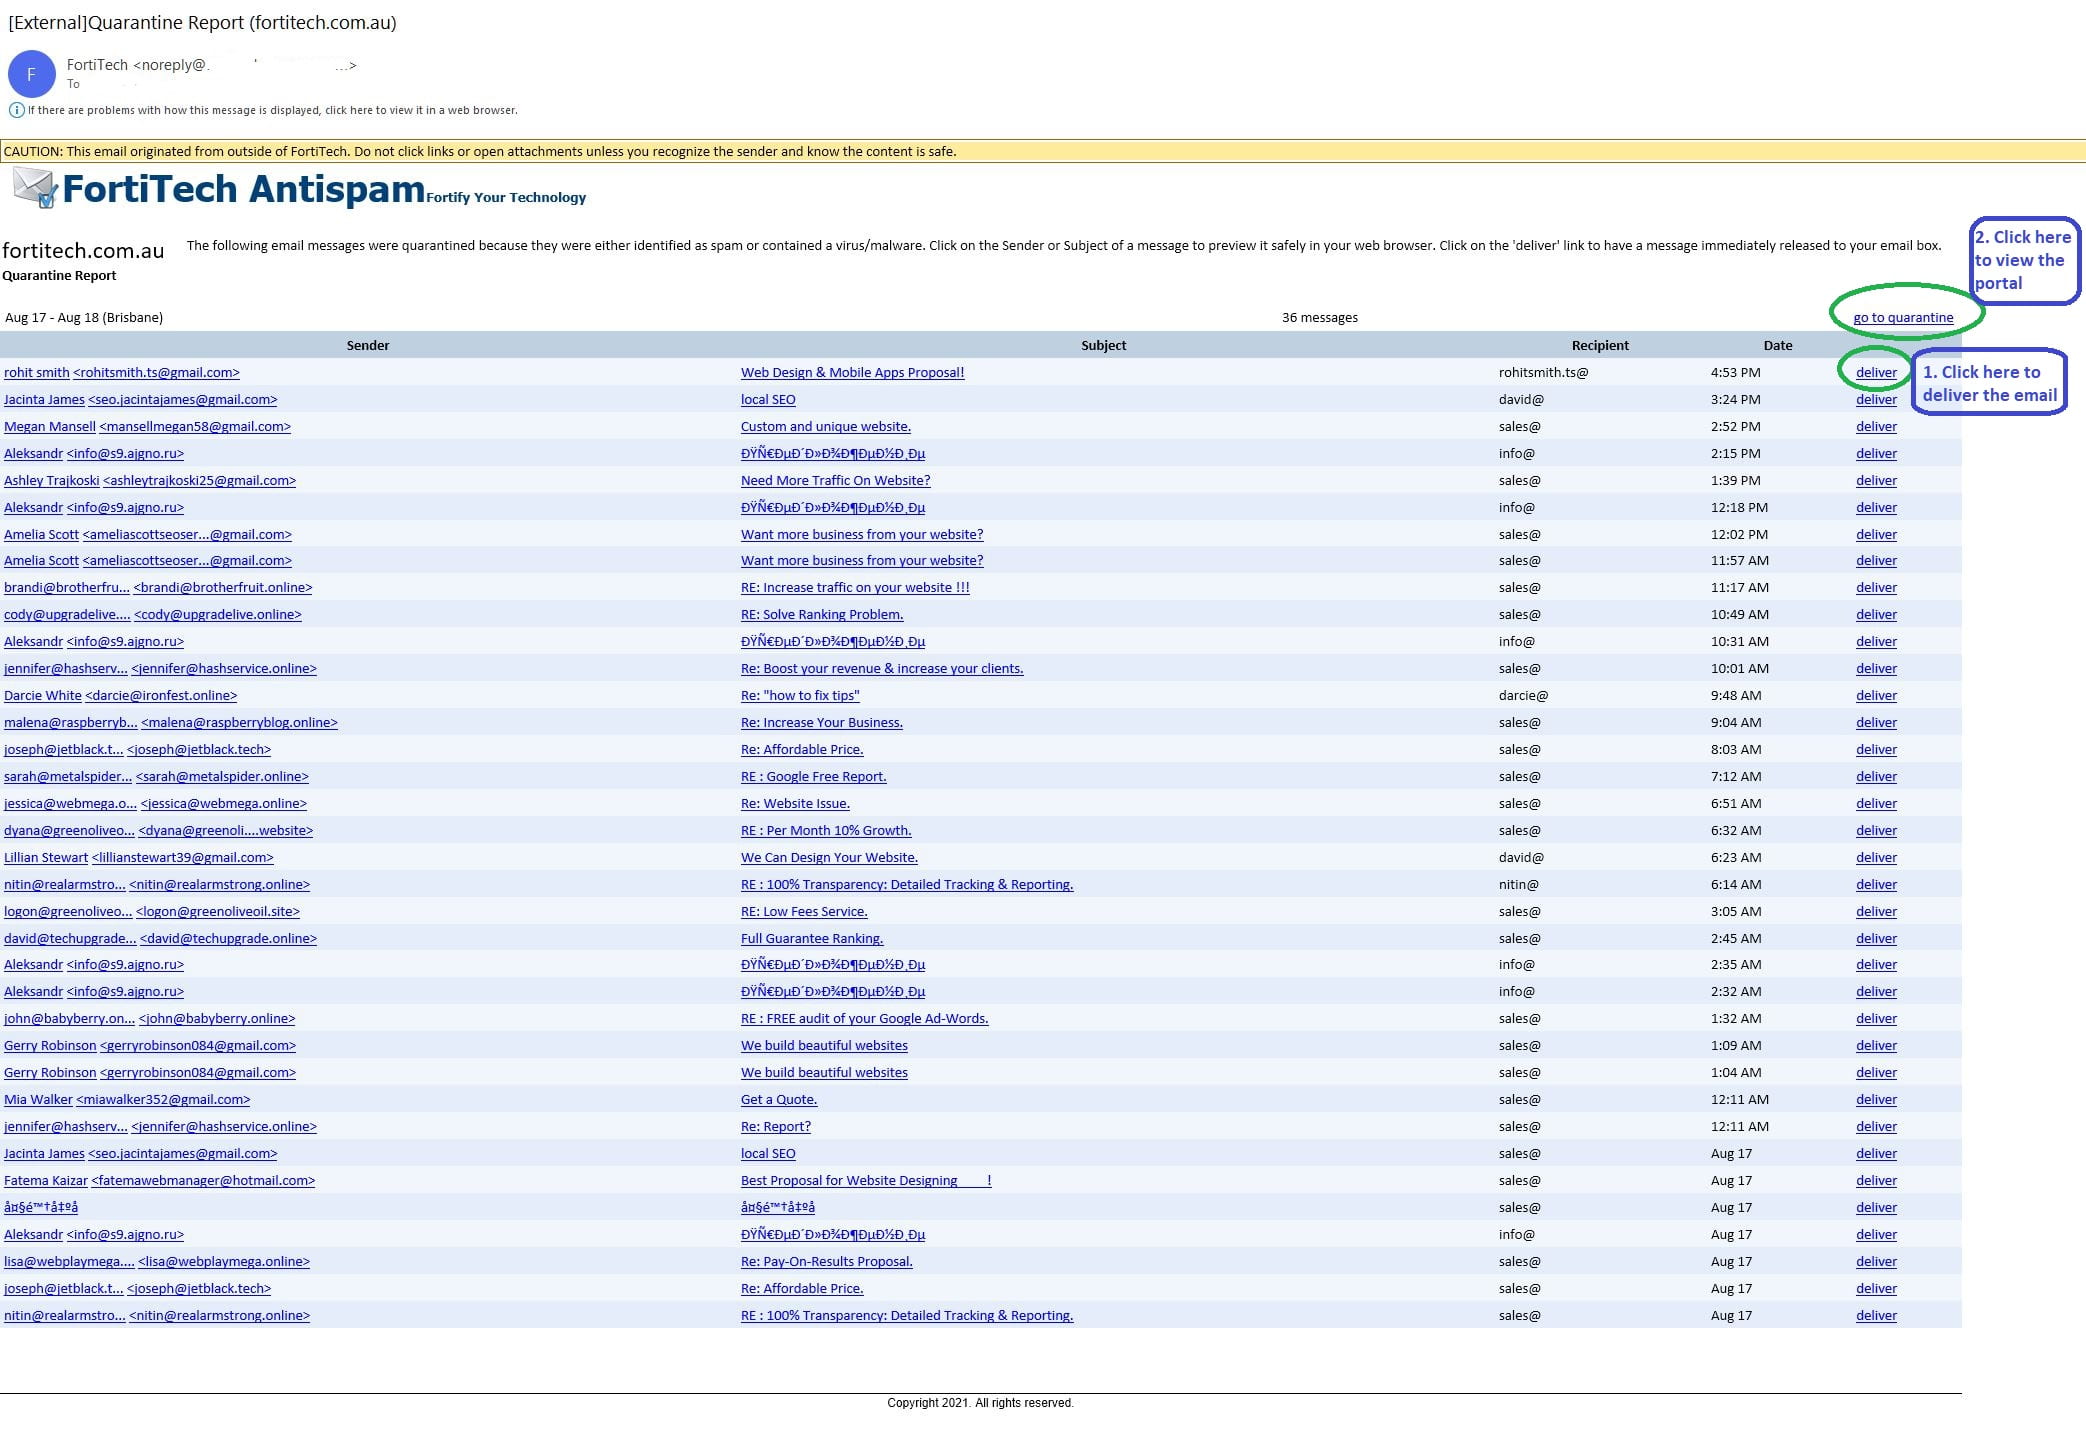Click the '4:53 PM' date cell
2086x1438 pixels.
1736,373
